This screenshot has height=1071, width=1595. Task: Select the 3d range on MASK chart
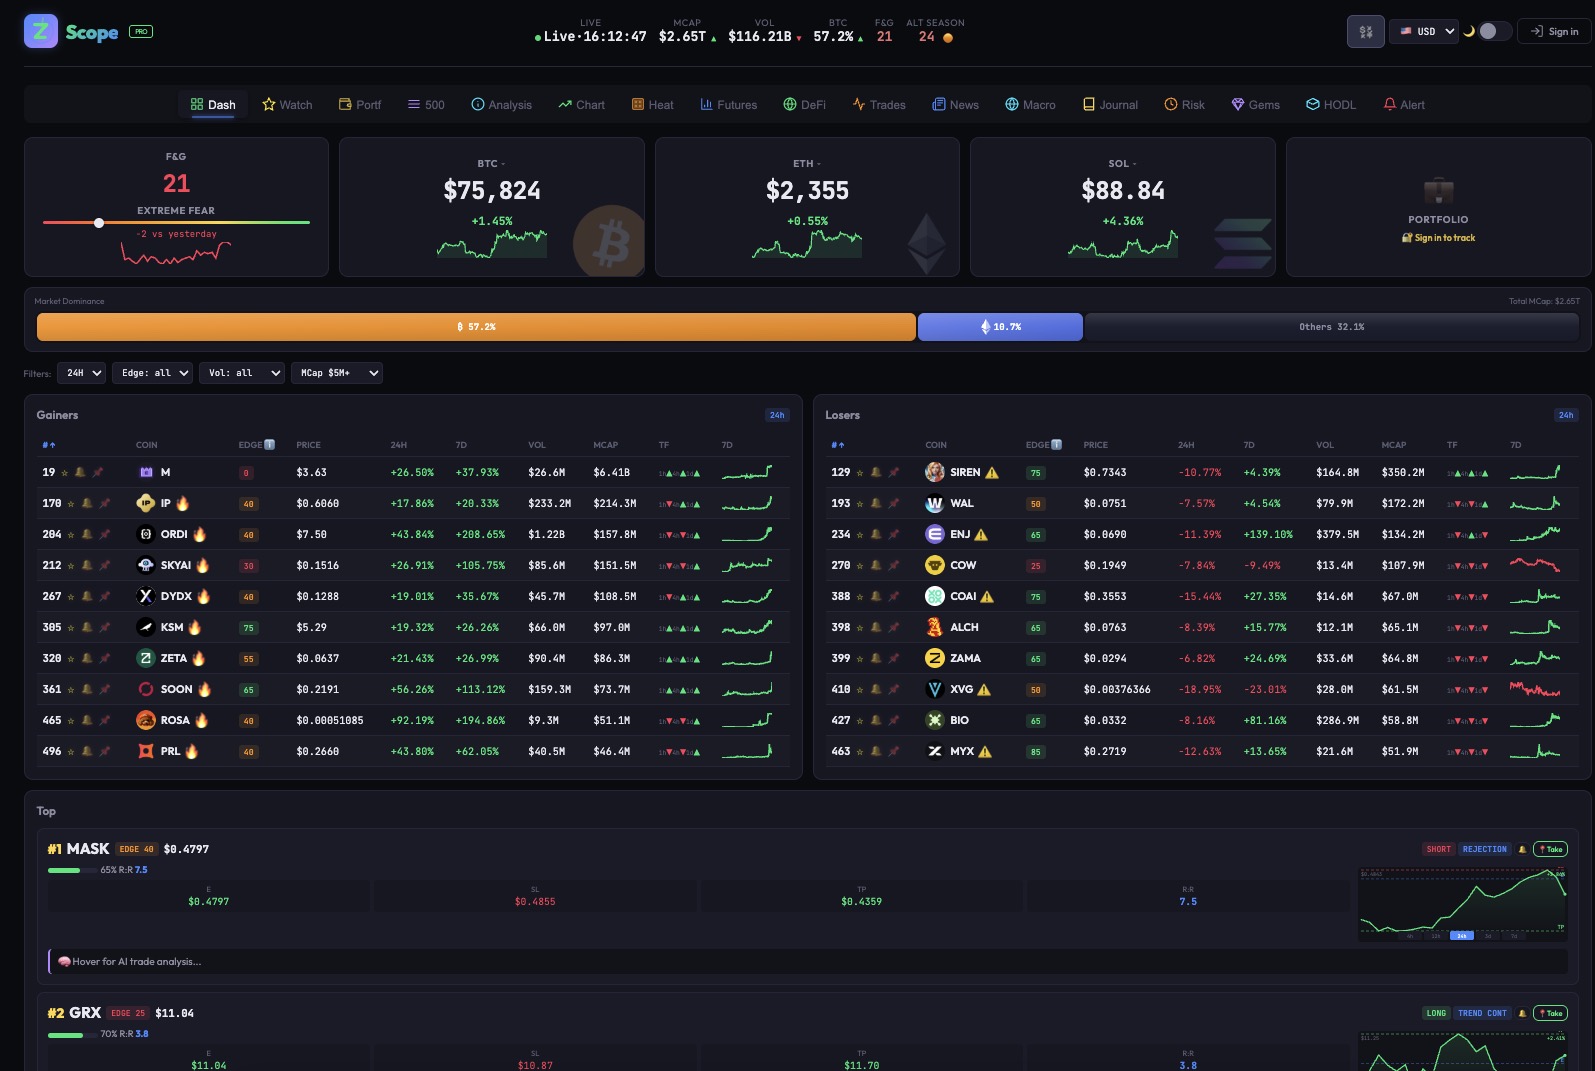coord(1488,936)
